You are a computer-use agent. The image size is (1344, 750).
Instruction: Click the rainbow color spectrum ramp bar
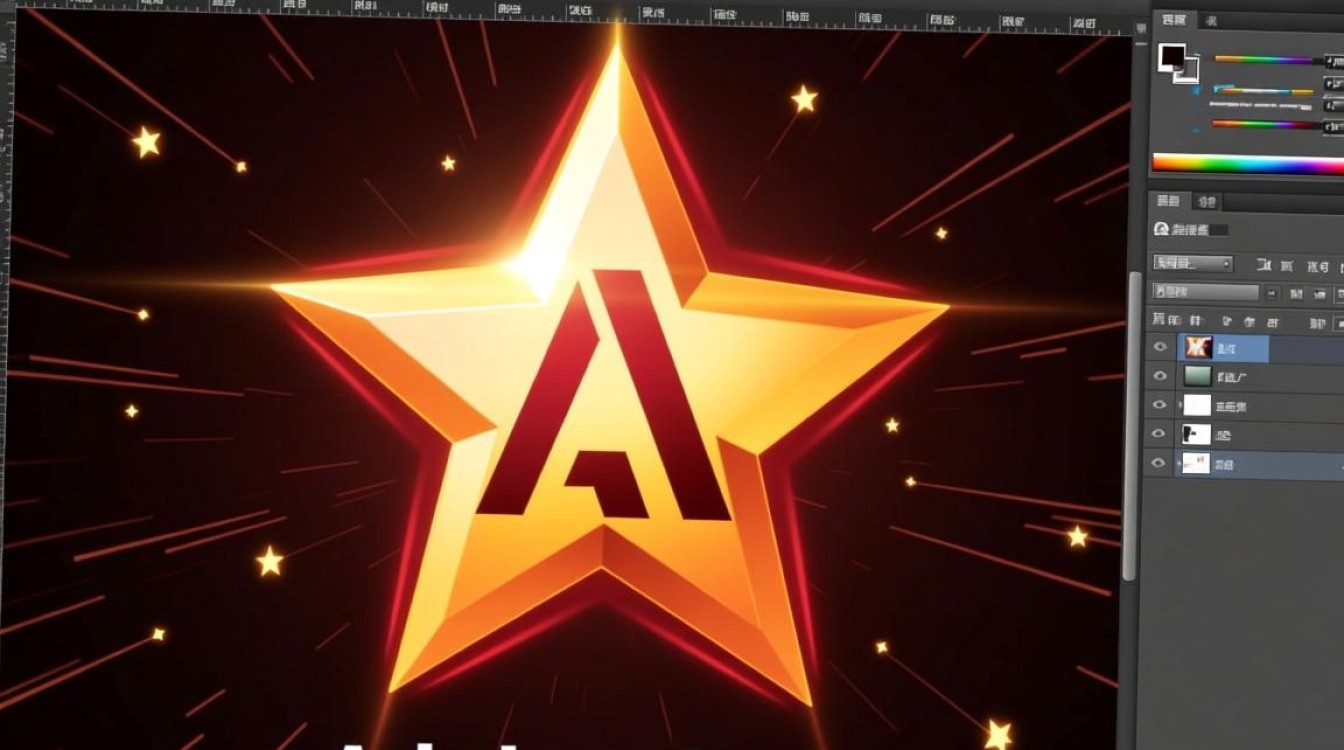pyautogui.click(x=1246, y=164)
